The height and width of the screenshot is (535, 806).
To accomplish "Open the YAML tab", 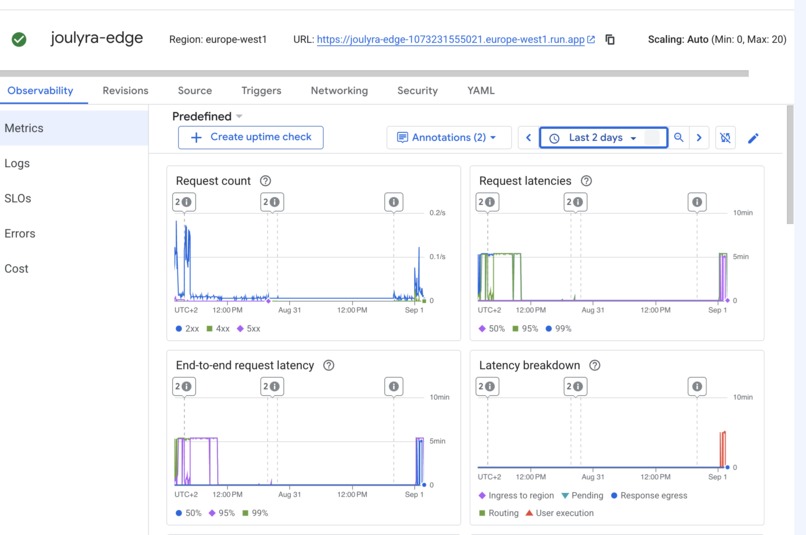I will [481, 90].
